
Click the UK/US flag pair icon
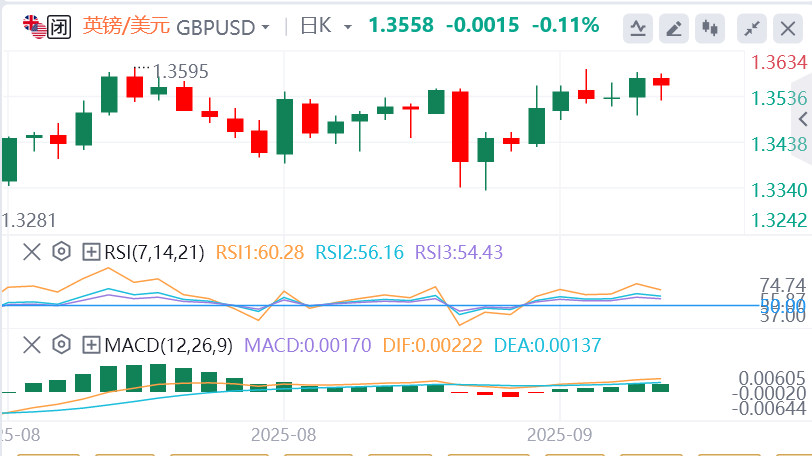[x=33, y=26]
